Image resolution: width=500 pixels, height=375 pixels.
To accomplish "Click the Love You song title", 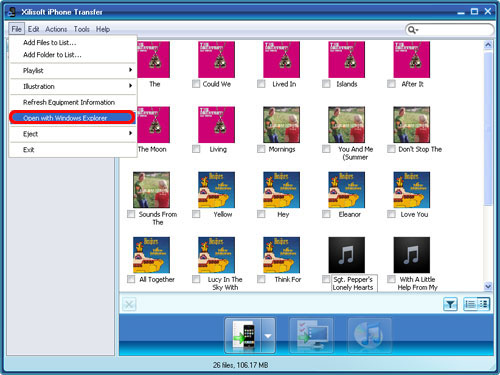I will [x=414, y=214].
